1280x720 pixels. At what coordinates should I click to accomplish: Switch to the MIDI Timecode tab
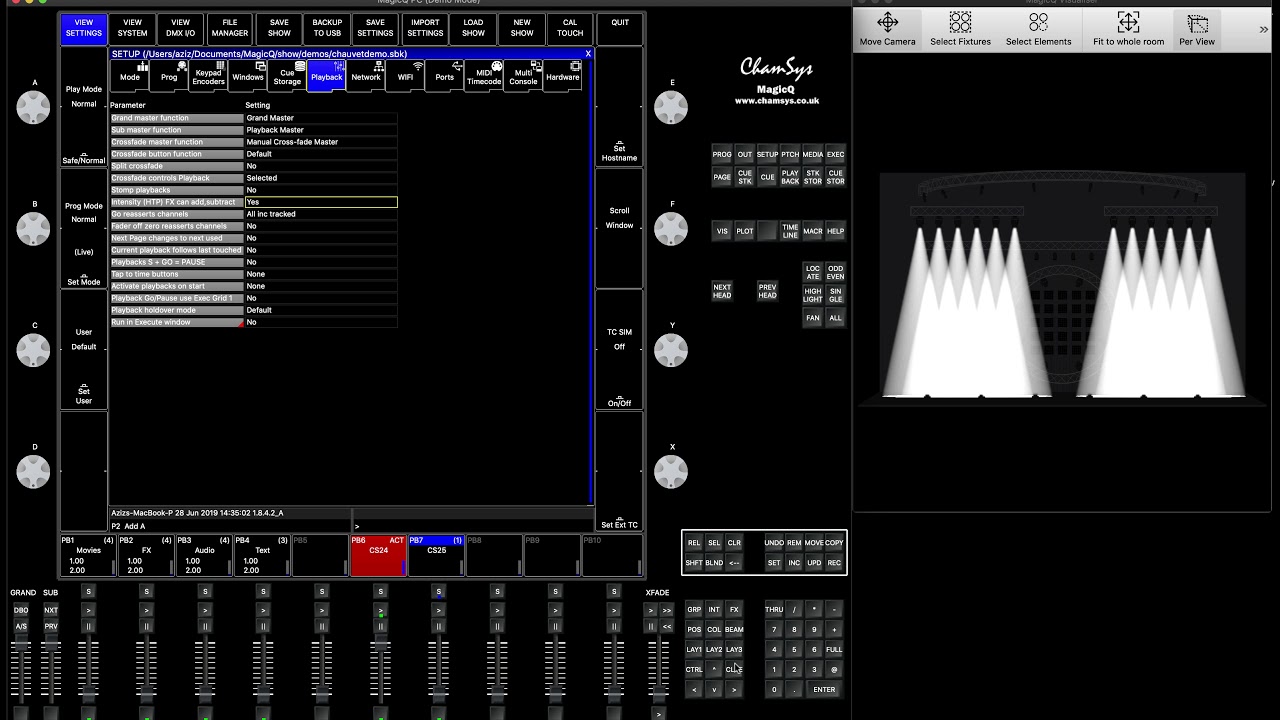click(484, 76)
